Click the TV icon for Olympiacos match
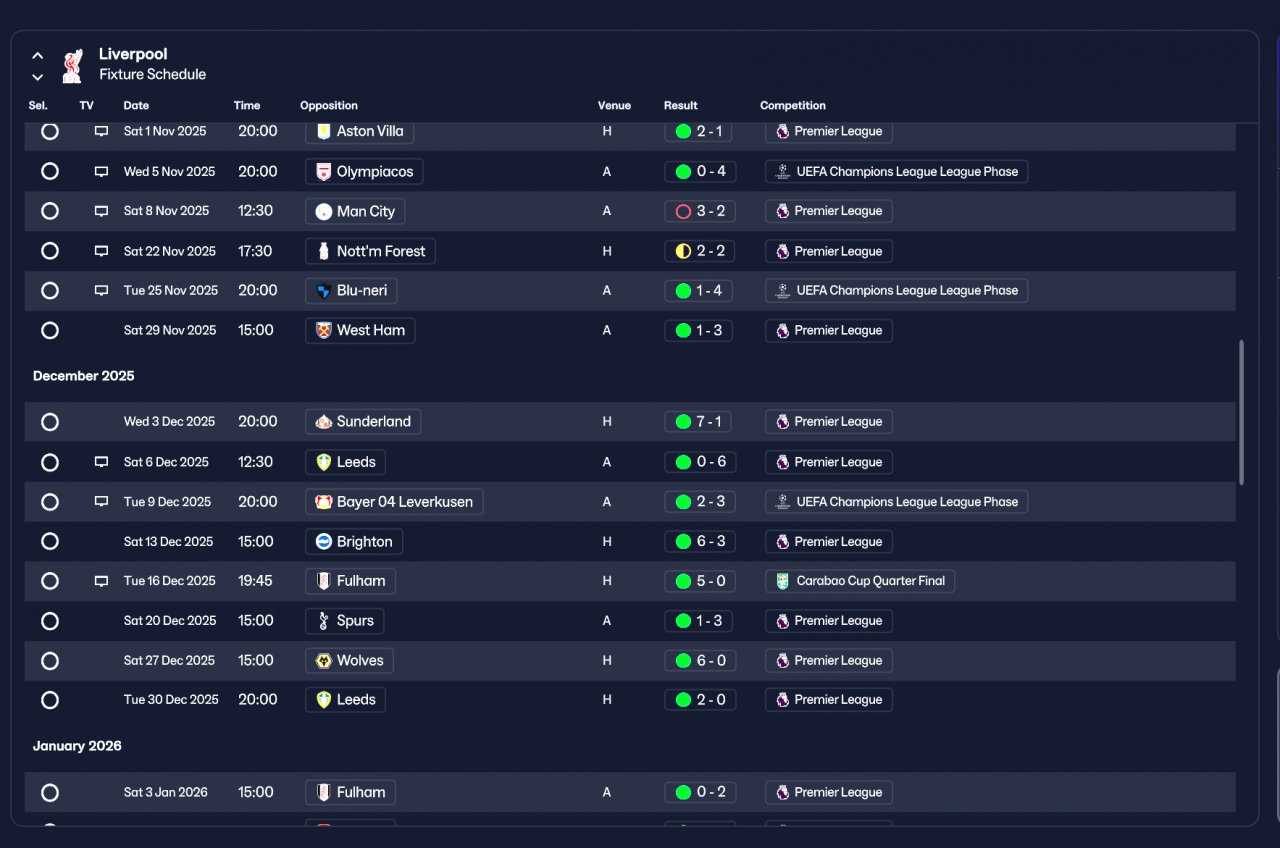This screenshot has height=848, width=1280. click(x=101, y=172)
